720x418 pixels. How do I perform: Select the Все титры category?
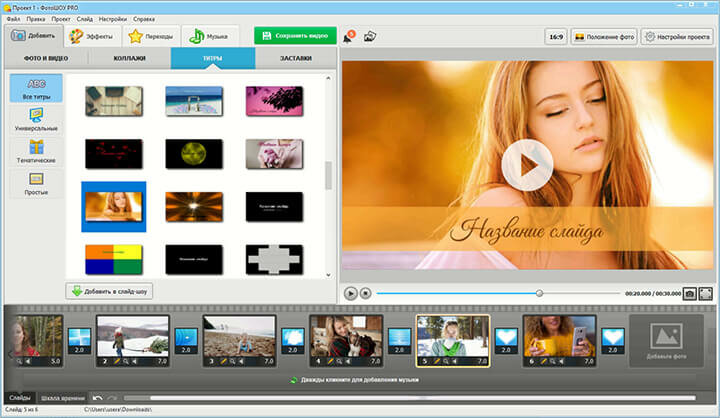click(x=36, y=88)
